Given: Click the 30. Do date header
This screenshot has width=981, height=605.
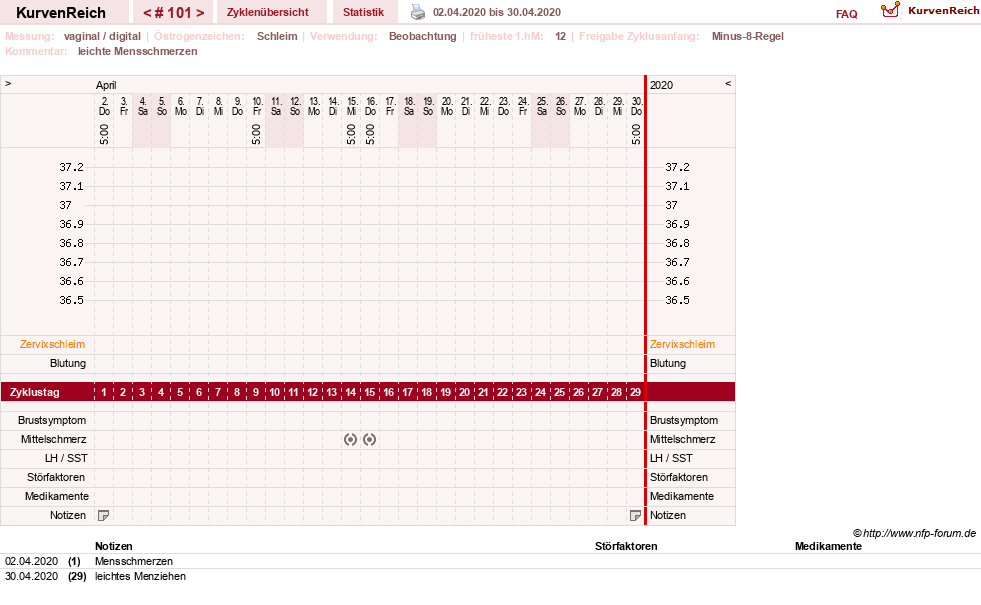Looking at the screenshot, I should (636, 106).
